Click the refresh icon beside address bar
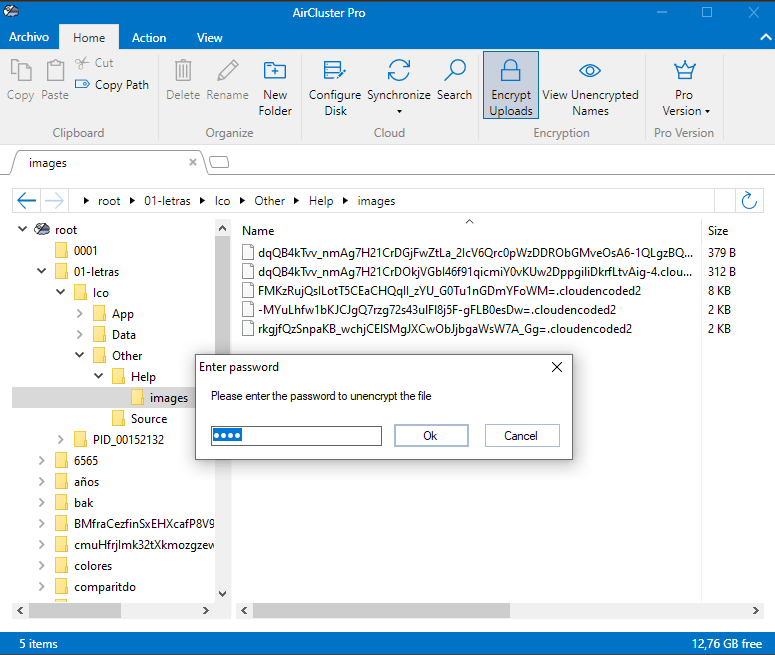 point(748,201)
